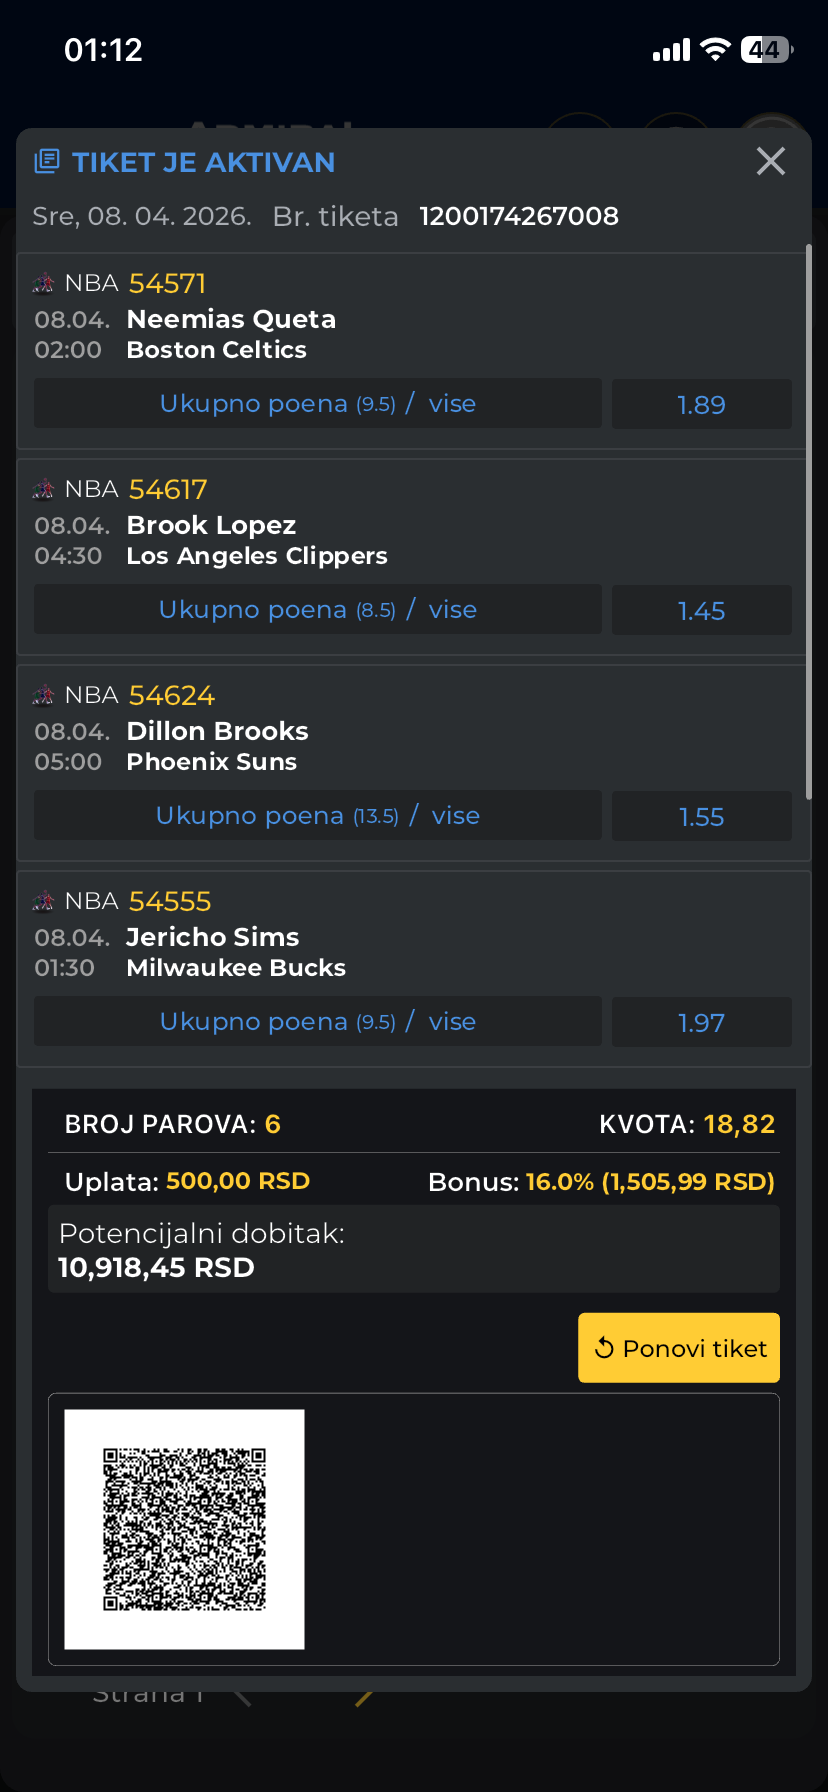
Task: Select Dillon Brooks Ukupno poena 13.5 bet
Action: pyautogui.click(x=318, y=816)
